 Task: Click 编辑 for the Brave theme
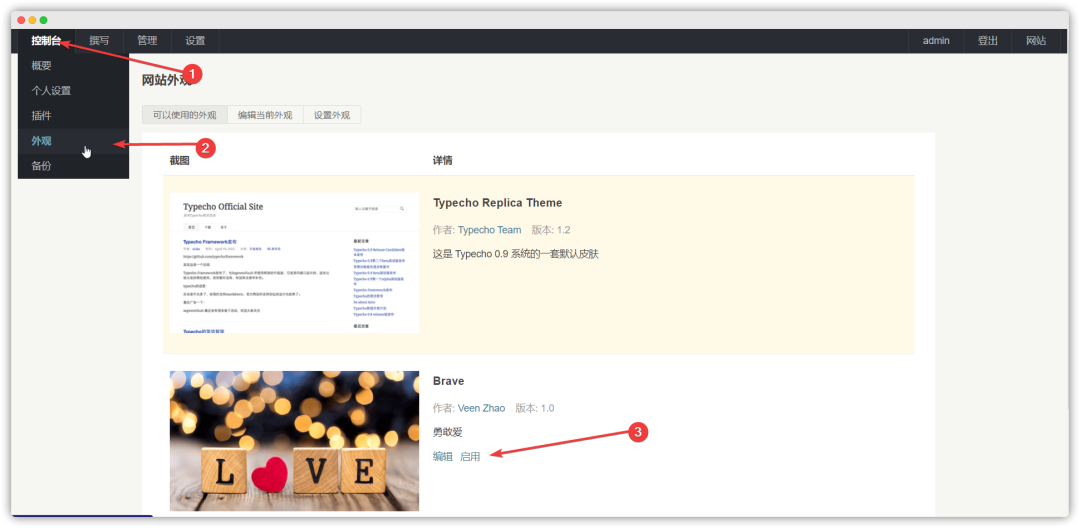tap(443, 456)
